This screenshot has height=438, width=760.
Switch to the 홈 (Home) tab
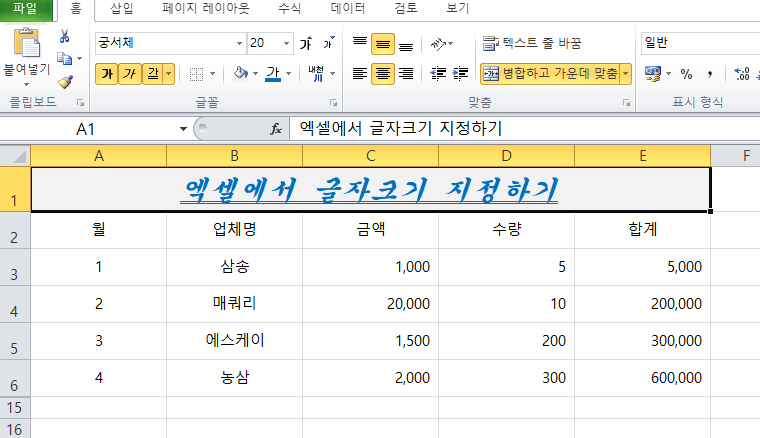tap(76, 9)
